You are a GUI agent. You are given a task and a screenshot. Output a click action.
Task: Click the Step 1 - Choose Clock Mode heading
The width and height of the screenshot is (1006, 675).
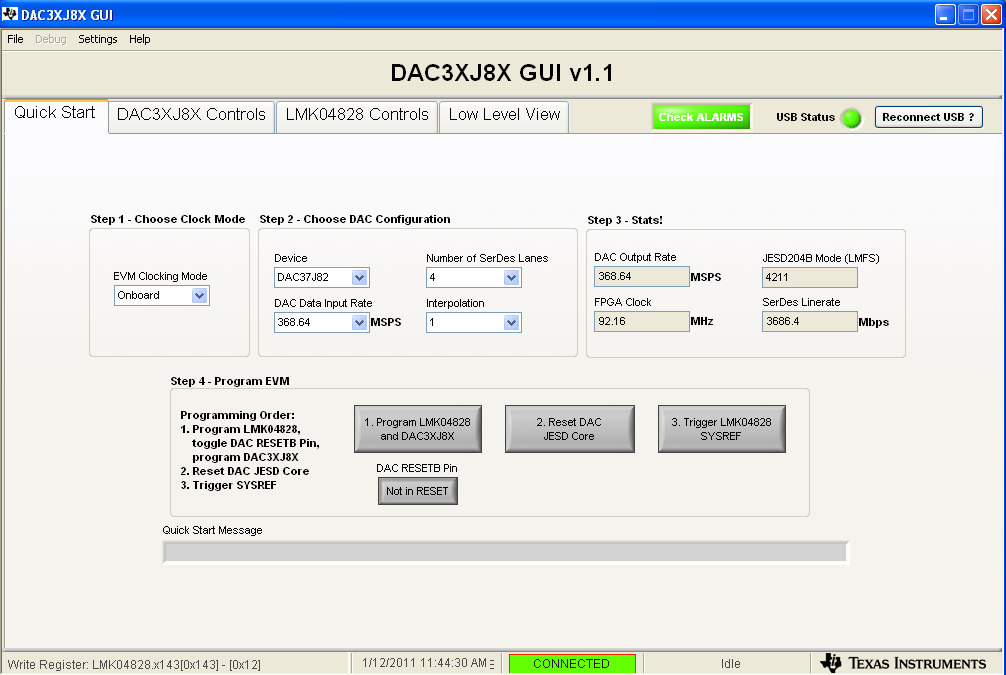(x=167, y=219)
